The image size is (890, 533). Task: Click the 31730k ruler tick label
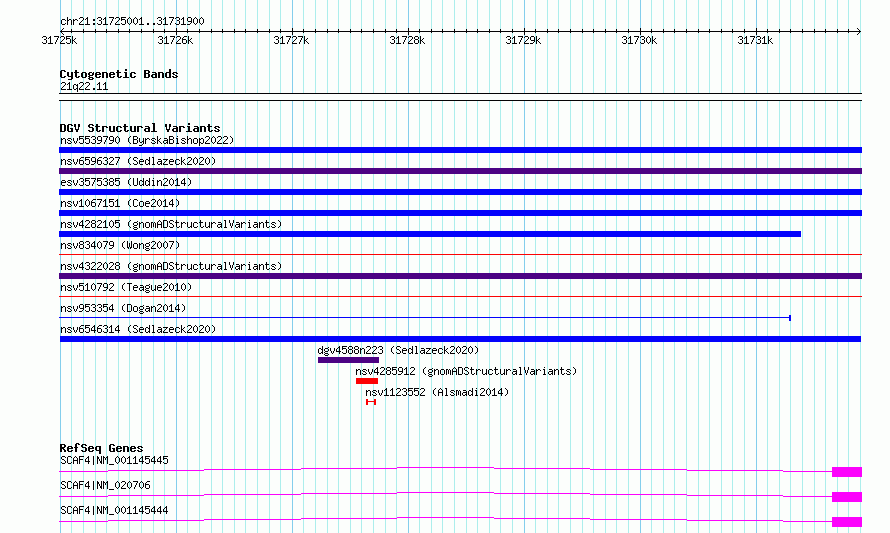639,40
